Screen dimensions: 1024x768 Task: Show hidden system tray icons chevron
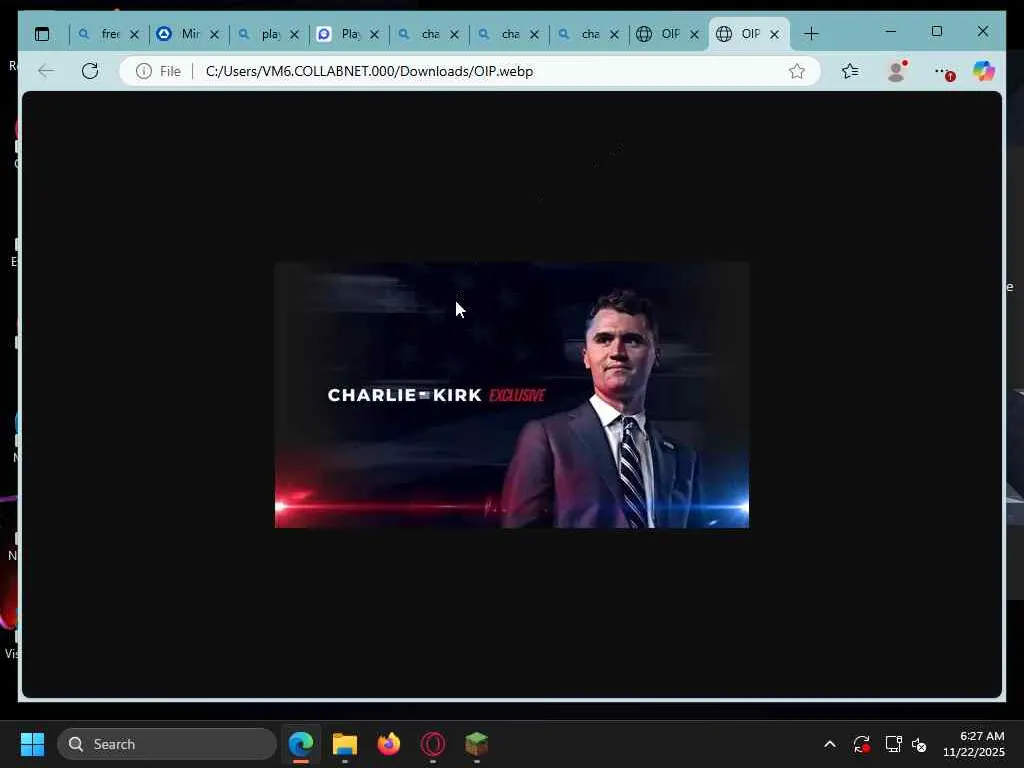coord(829,744)
